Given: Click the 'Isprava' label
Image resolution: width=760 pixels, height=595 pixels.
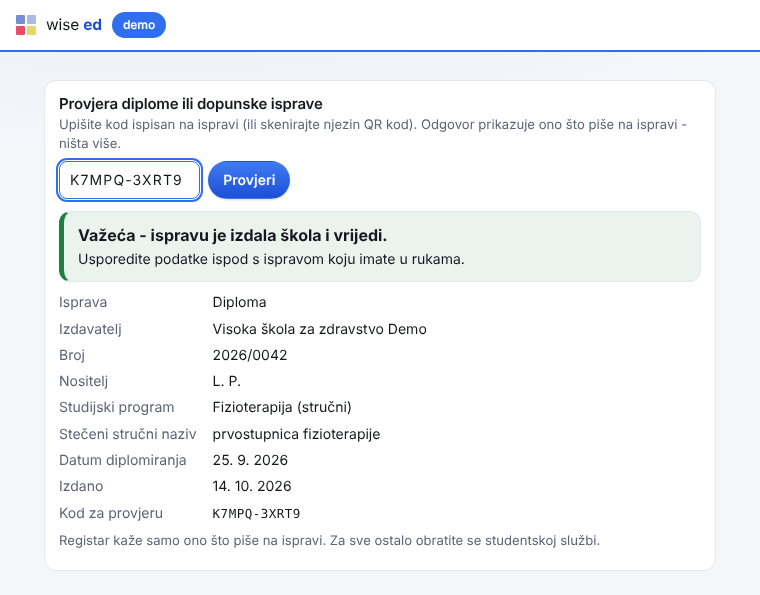Looking at the screenshot, I should (x=83, y=302).
